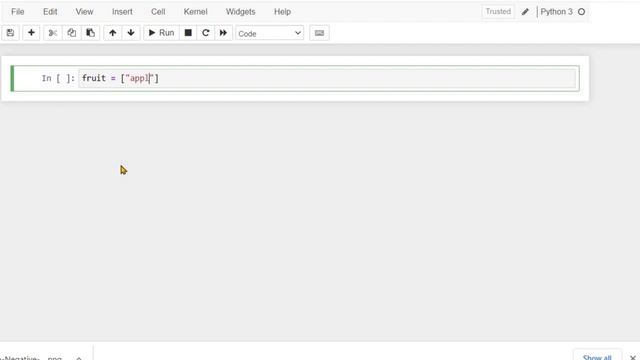Click the Trusted notebook indicator
640x360 pixels.
click(498, 12)
